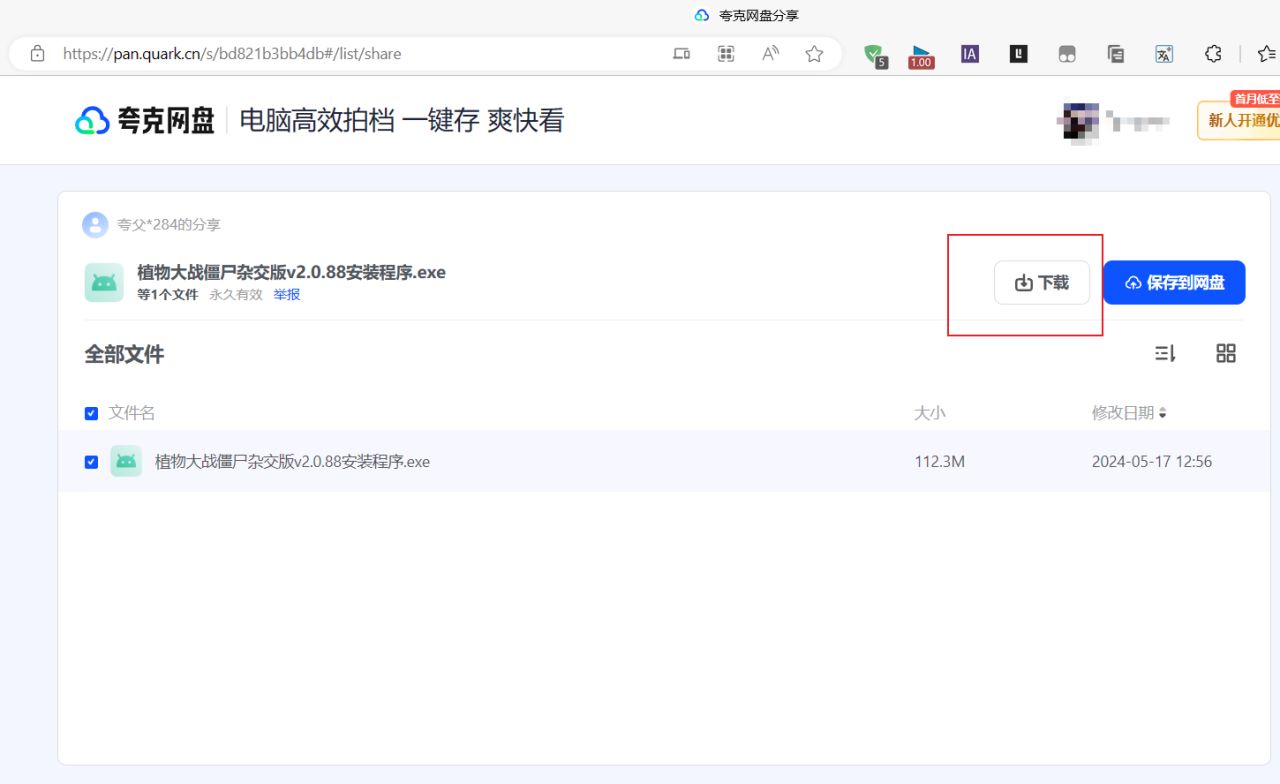The height and width of the screenshot is (784, 1280).
Task: Click the send-to-devices icon in the address bar
Action: 681,54
